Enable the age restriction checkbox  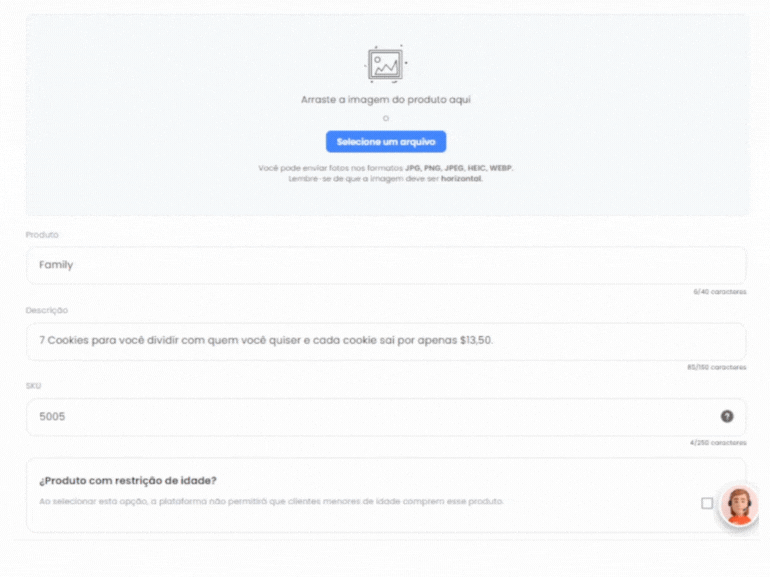click(x=707, y=503)
